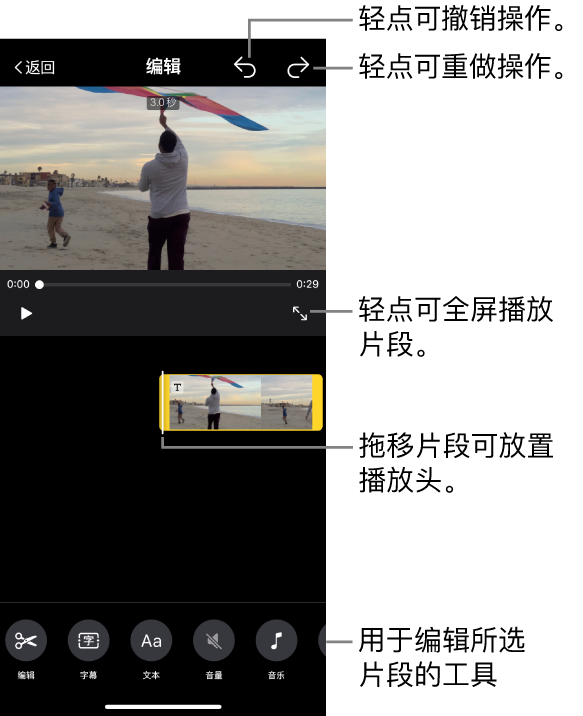The width and height of the screenshot is (583, 716).
Task: Mute the clip with the 音量 speaker icon
Action: pyautogui.click(x=214, y=641)
